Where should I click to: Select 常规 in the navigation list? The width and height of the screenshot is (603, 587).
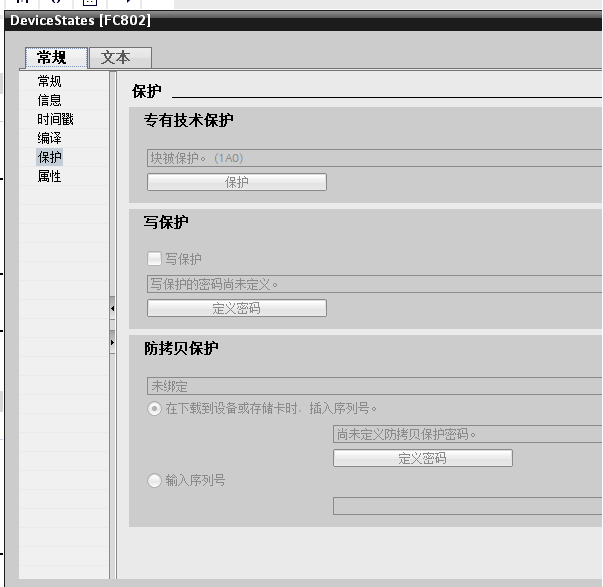pos(50,81)
